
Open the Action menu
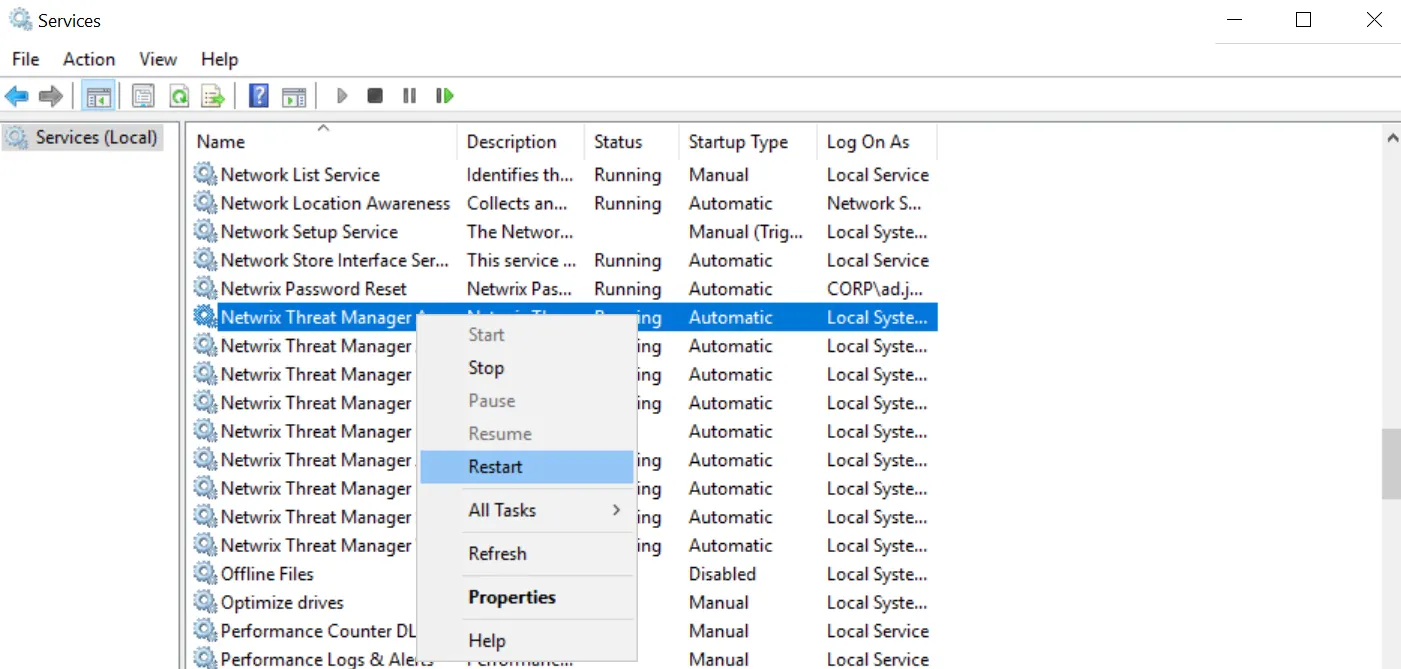pyautogui.click(x=89, y=59)
